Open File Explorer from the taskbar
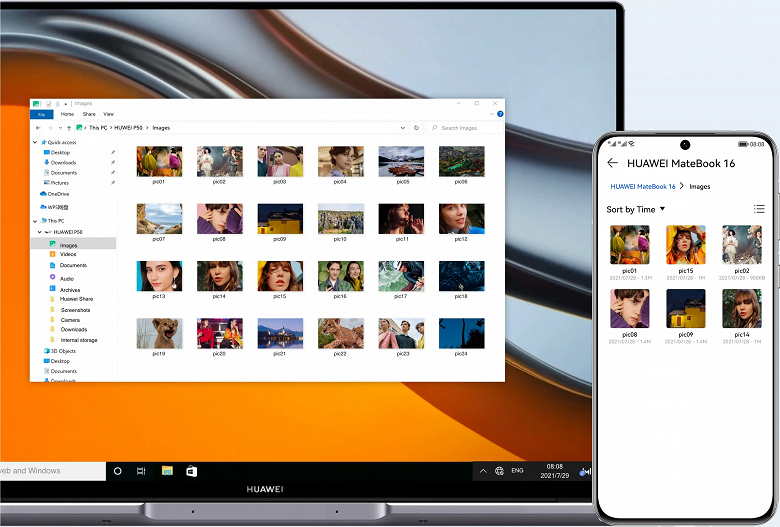 [167, 470]
